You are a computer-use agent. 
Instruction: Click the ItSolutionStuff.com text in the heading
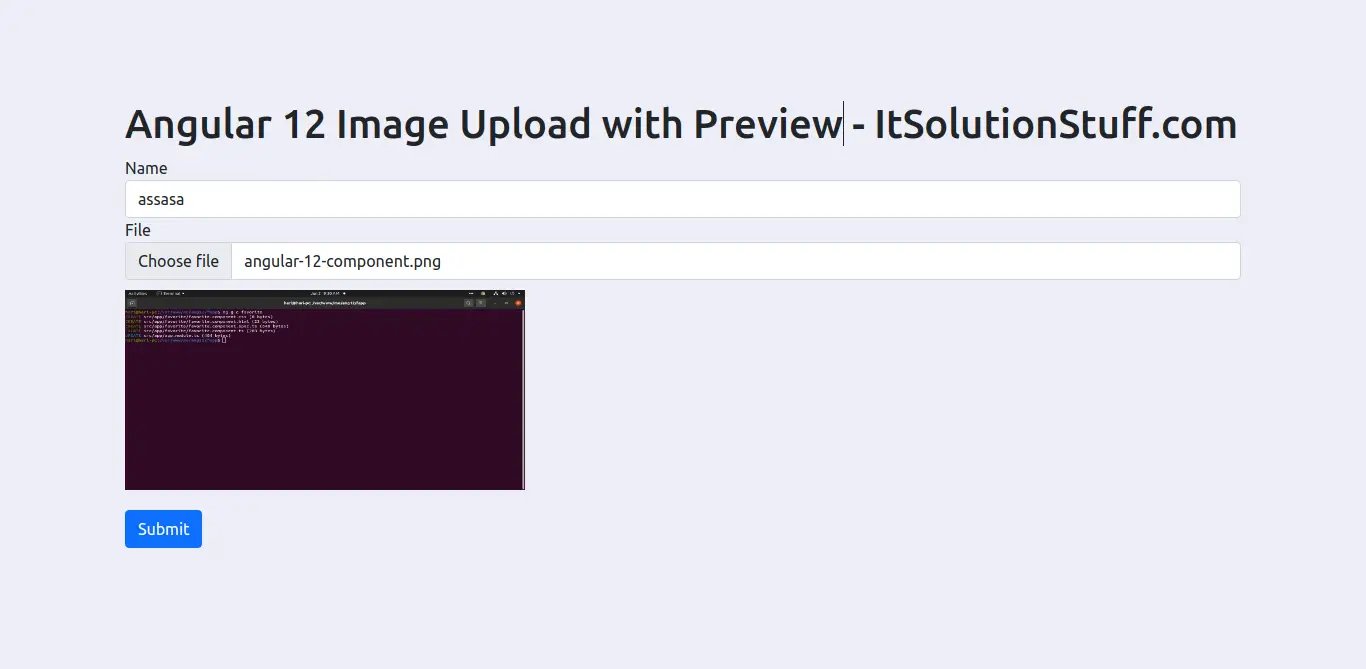tap(1056, 124)
